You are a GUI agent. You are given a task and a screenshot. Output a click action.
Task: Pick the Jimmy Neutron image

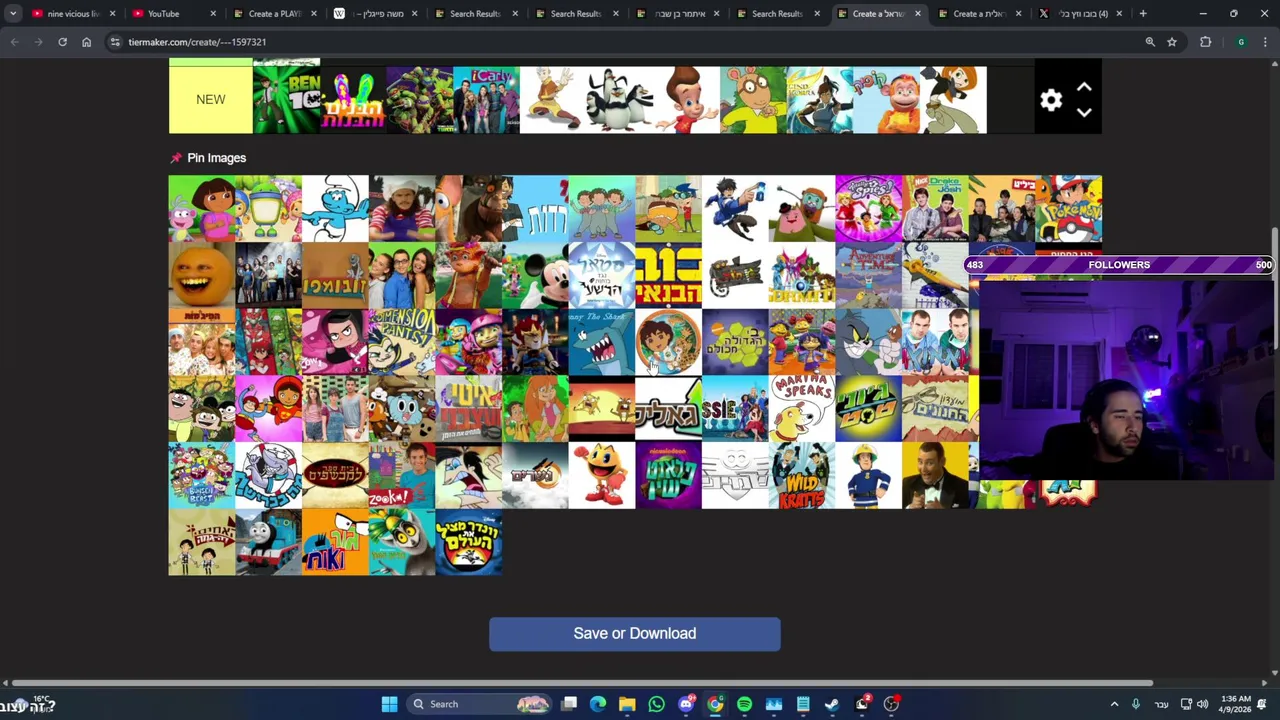[x=686, y=100]
